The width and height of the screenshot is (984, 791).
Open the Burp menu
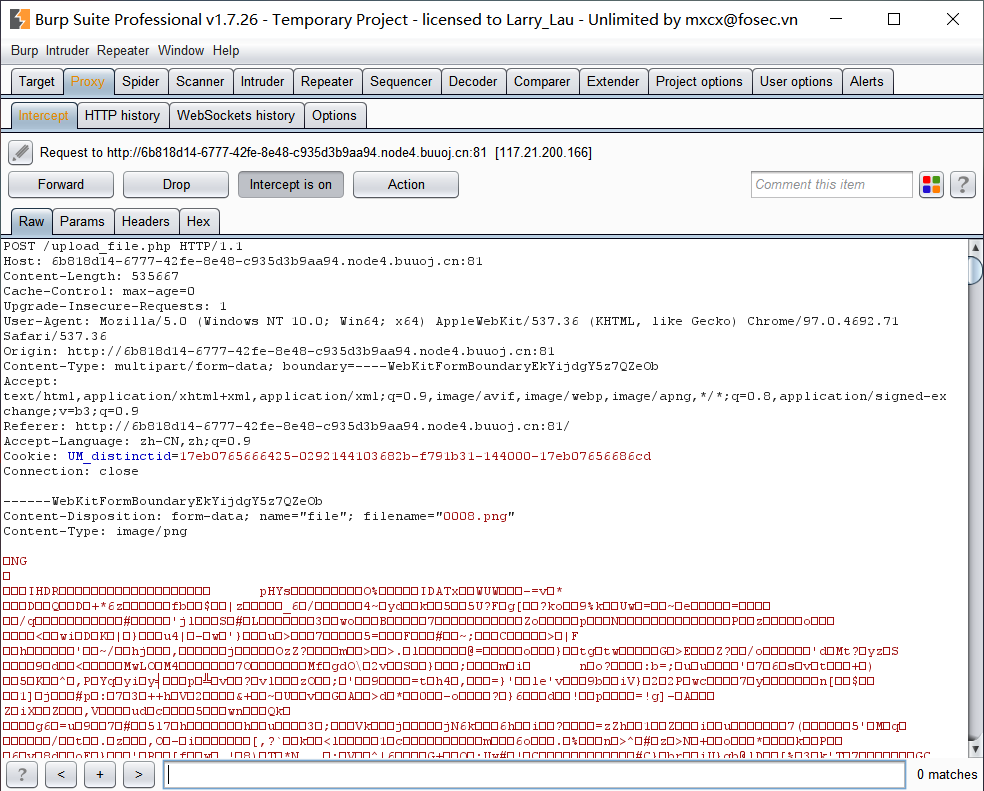point(24,50)
